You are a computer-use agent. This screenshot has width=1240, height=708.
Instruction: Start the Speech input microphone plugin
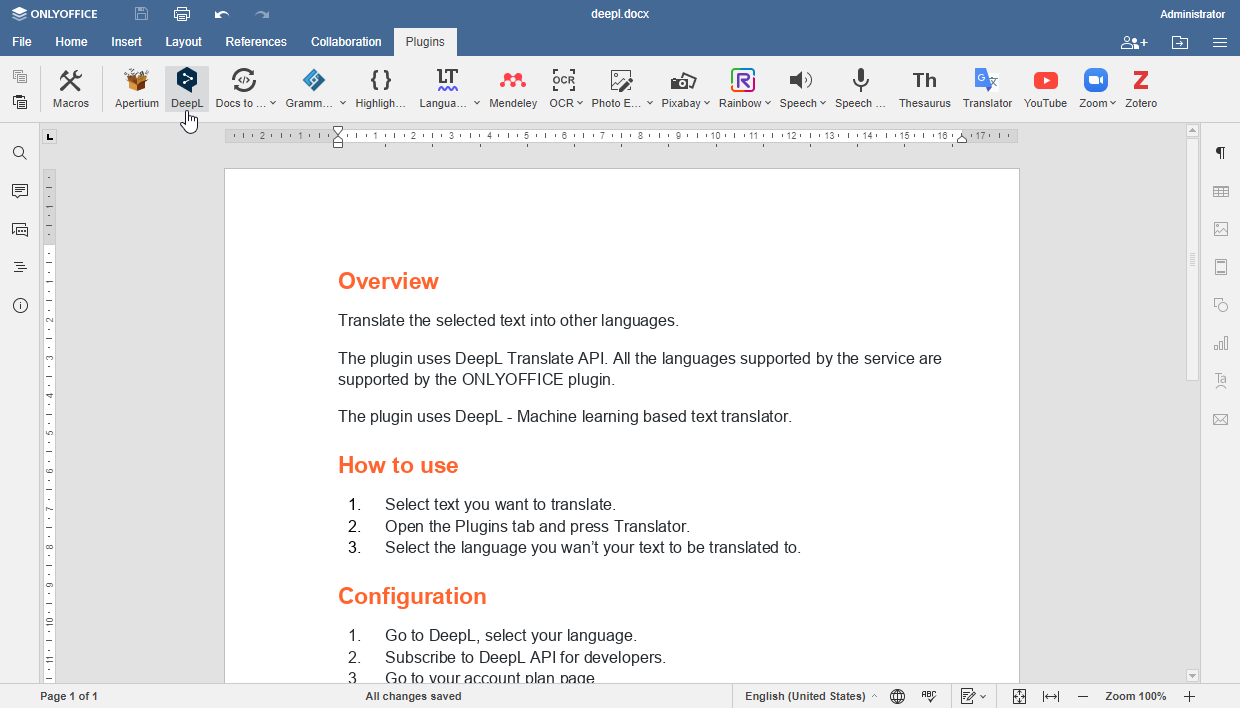point(860,89)
